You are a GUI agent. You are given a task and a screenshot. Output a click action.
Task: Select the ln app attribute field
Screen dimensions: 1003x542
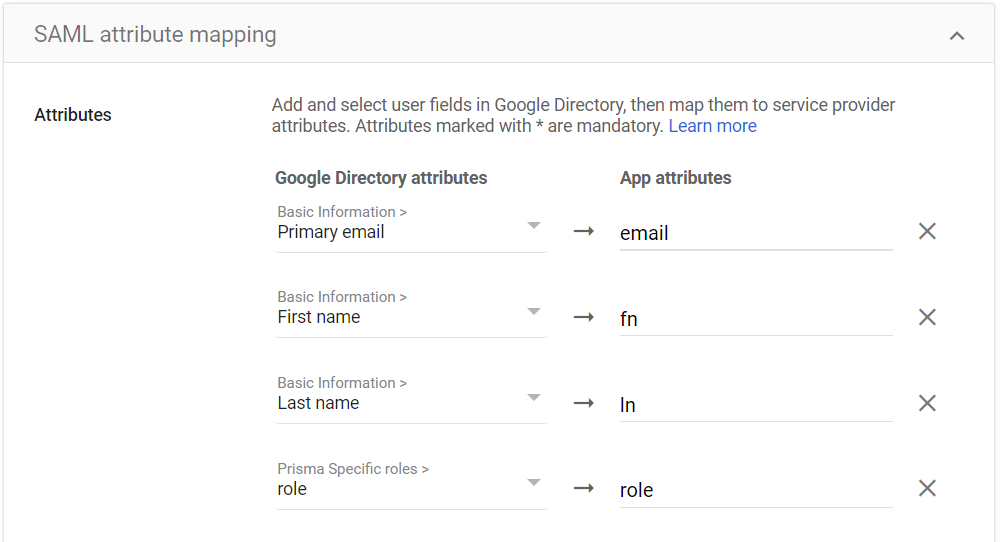(x=755, y=405)
